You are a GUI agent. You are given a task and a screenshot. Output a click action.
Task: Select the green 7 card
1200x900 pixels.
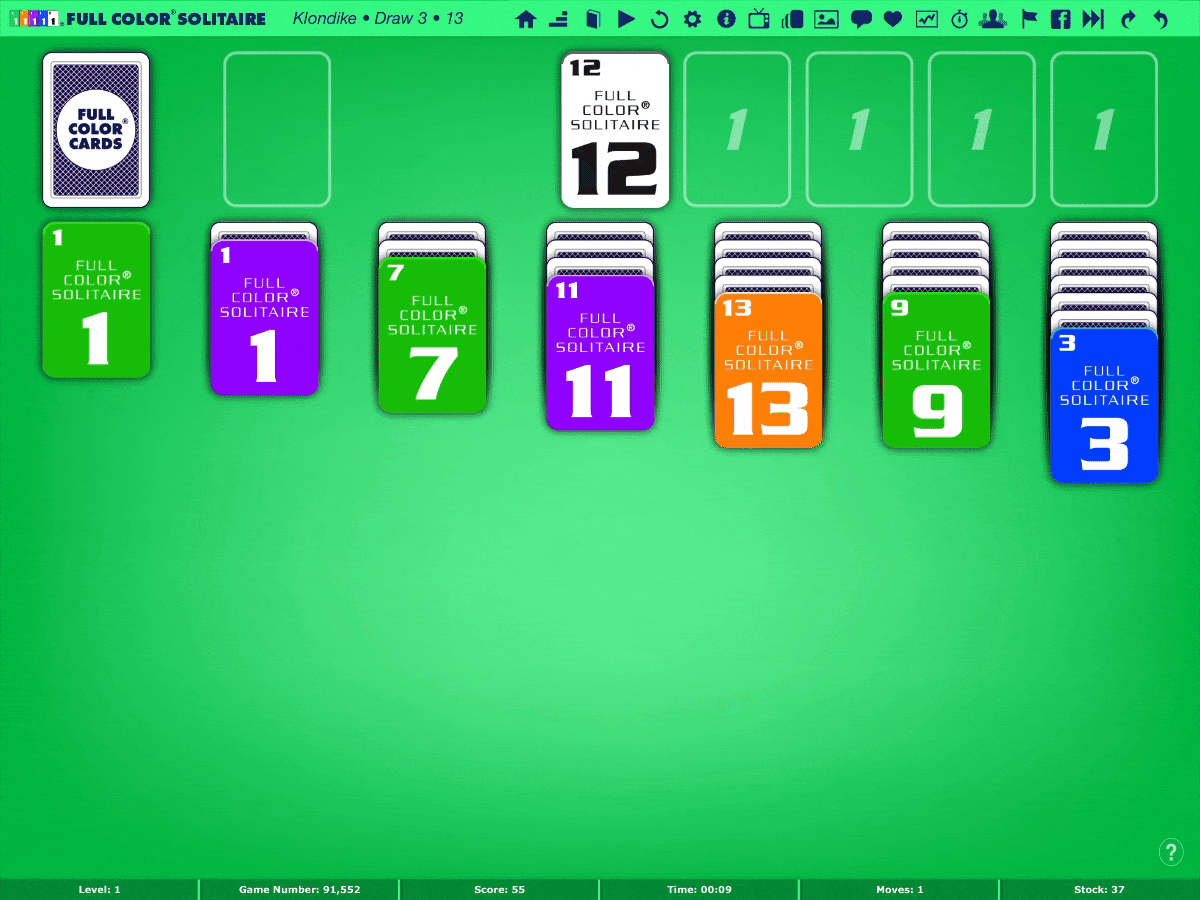coord(432,335)
